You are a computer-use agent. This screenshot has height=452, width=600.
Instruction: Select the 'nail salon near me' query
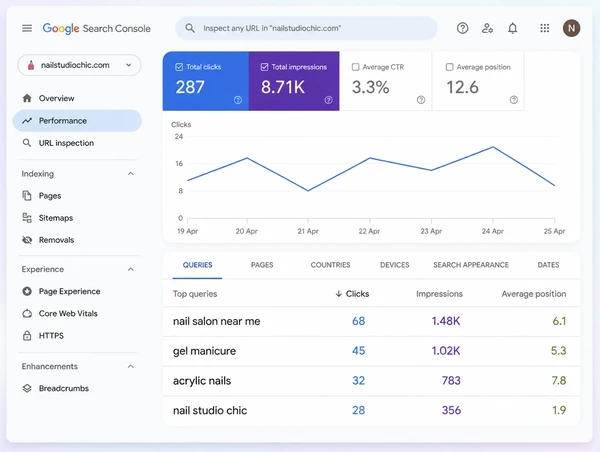click(x=217, y=321)
